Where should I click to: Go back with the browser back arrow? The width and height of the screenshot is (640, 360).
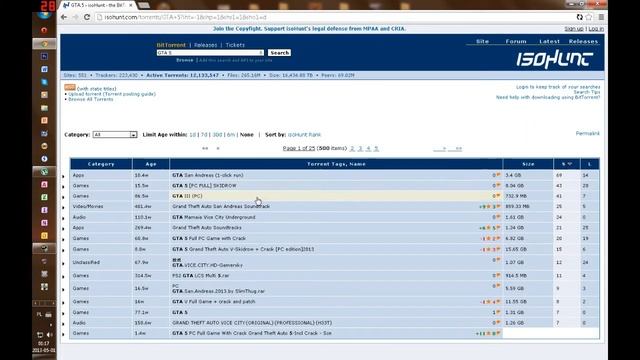click(64, 17)
